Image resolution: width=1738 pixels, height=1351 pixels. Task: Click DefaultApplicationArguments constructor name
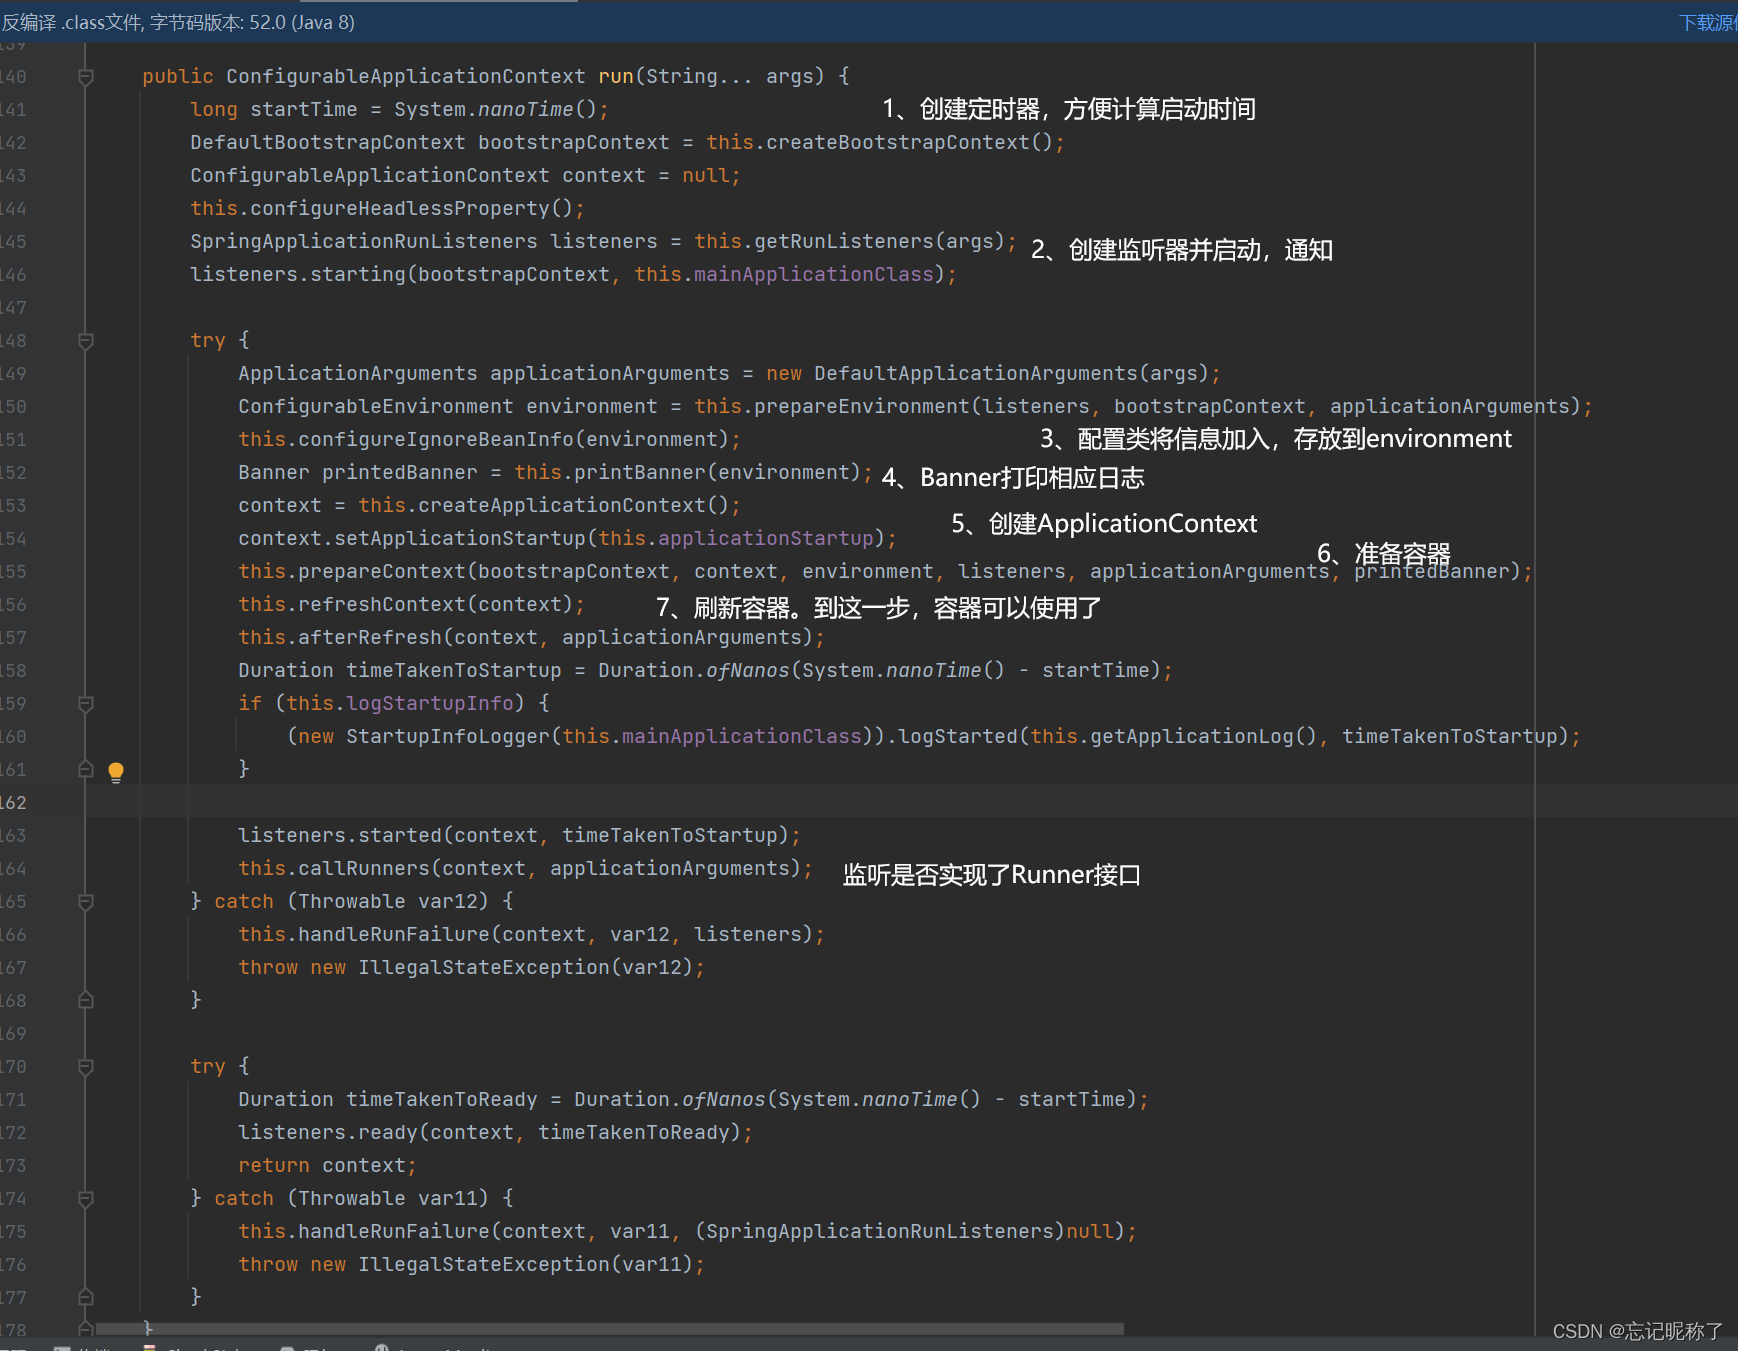(975, 373)
